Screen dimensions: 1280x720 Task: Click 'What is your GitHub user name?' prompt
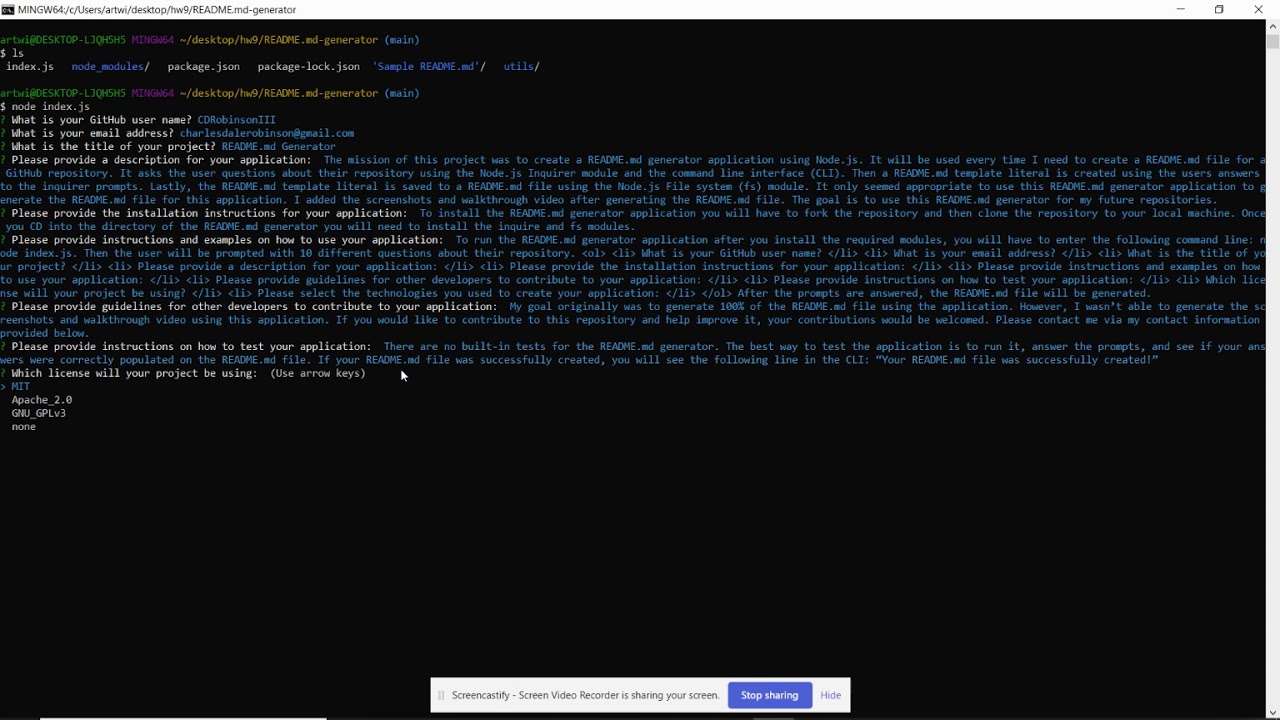click(101, 120)
